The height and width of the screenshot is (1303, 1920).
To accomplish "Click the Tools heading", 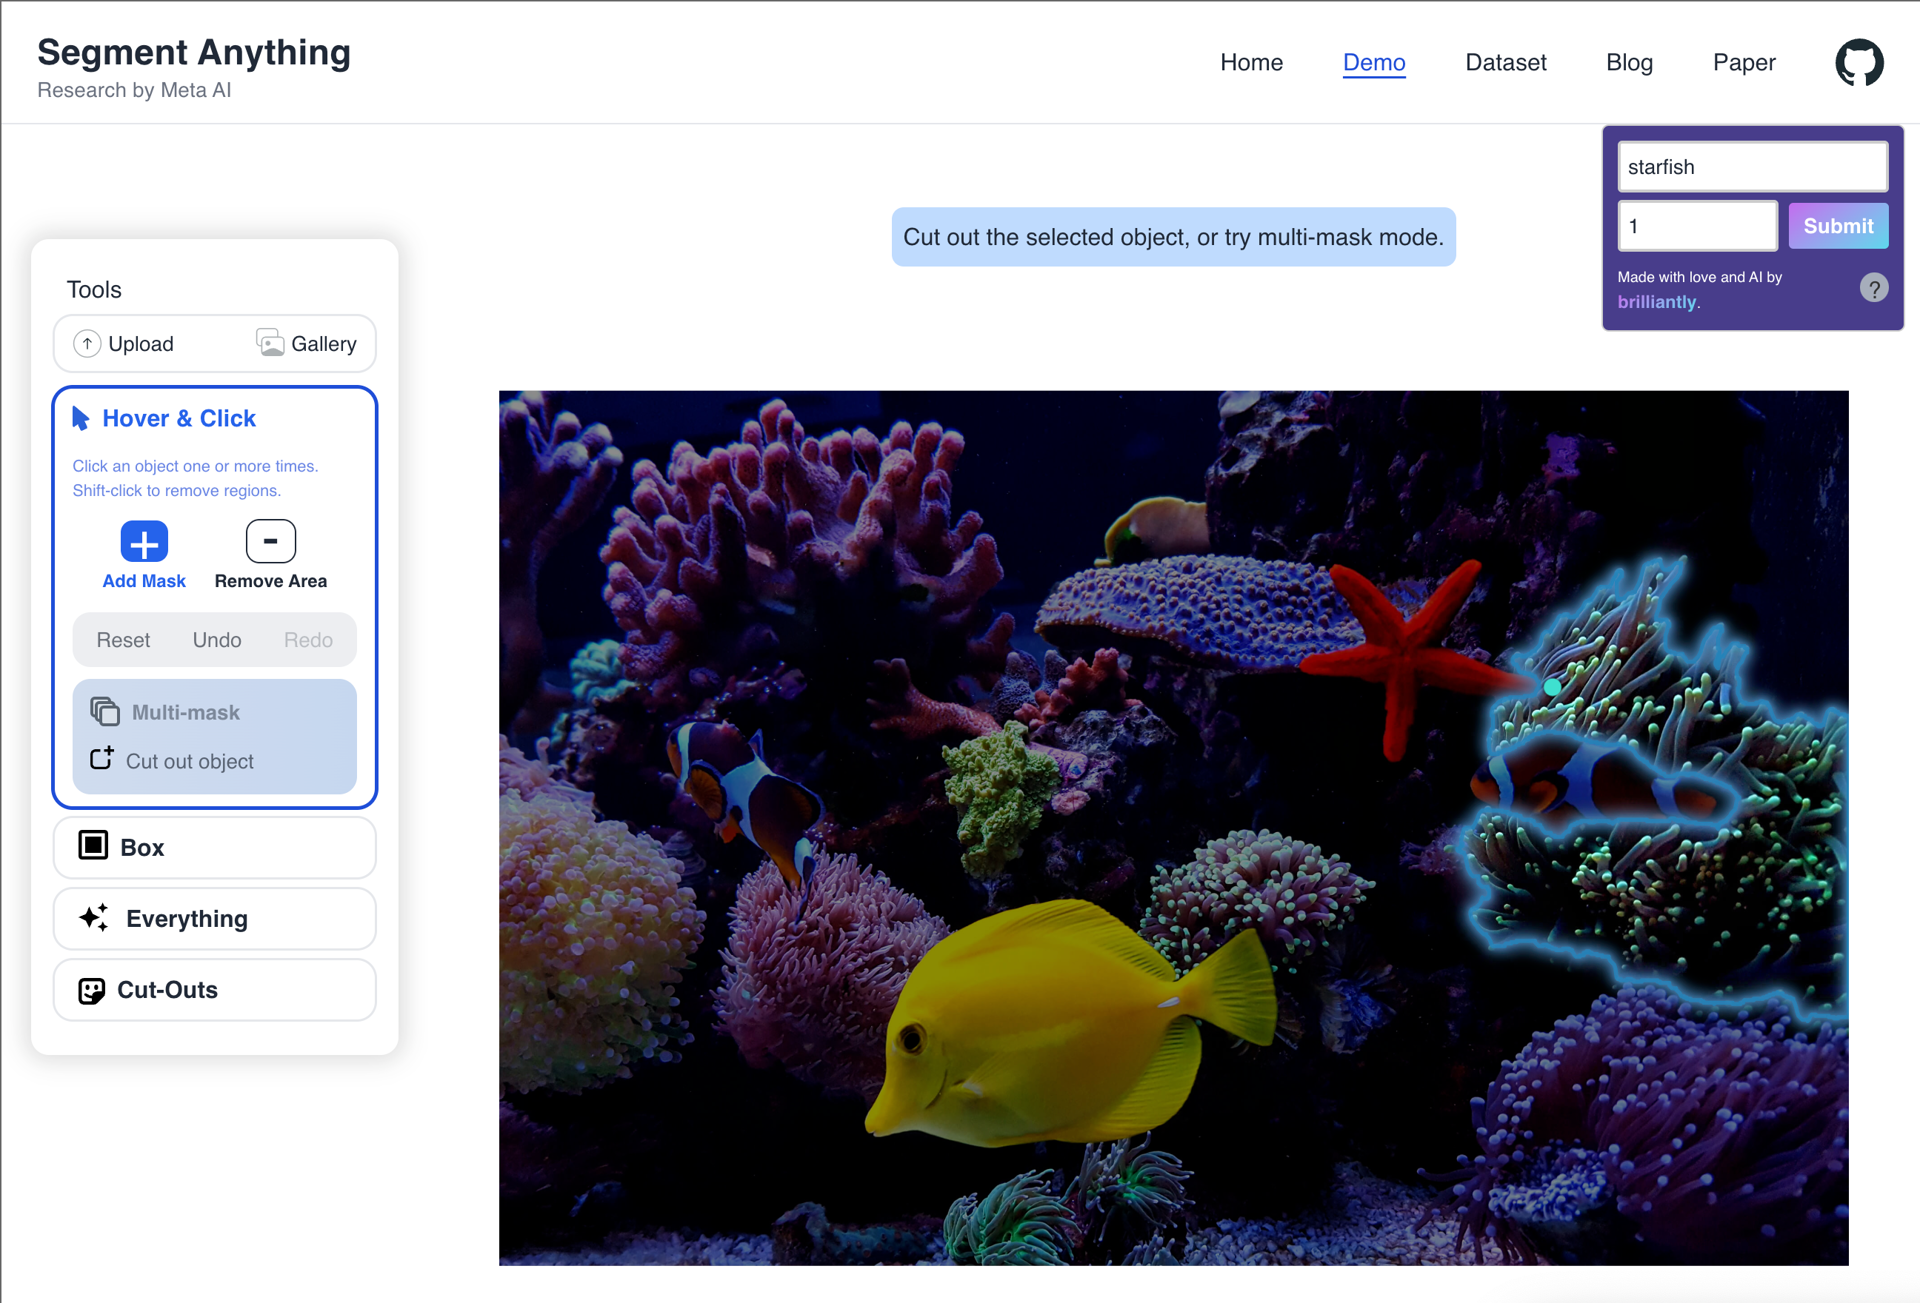I will click(94, 290).
